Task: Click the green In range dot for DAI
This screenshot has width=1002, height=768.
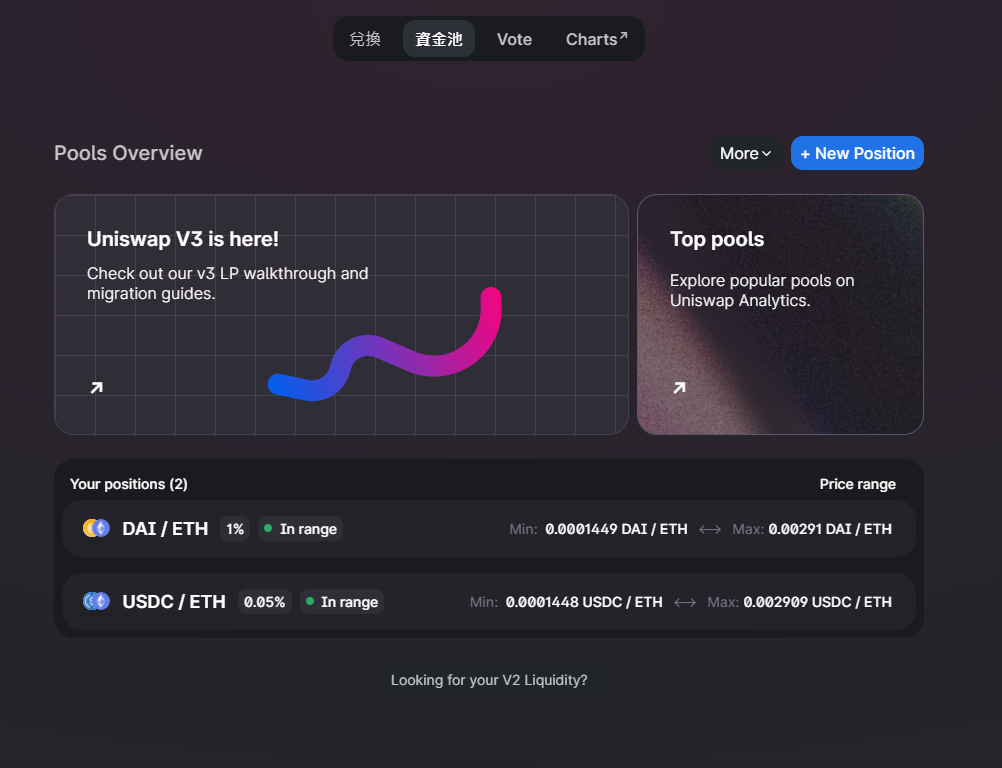Action: pos(268,528)
